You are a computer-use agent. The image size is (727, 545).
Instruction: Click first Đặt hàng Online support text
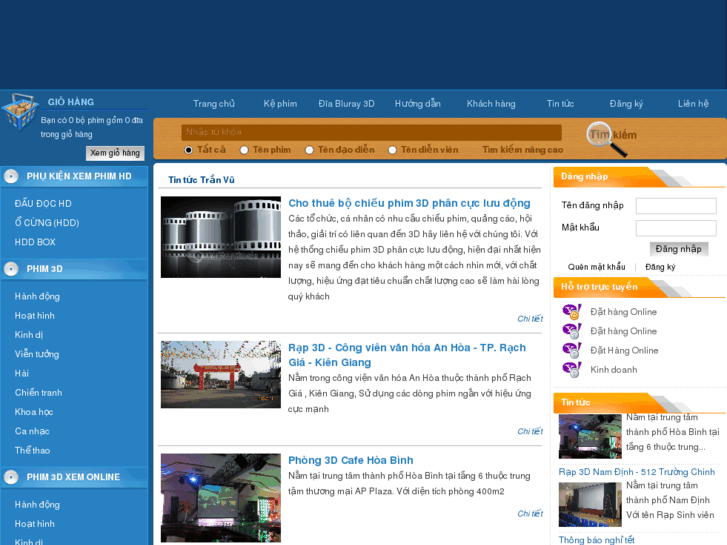pos(623,312)
